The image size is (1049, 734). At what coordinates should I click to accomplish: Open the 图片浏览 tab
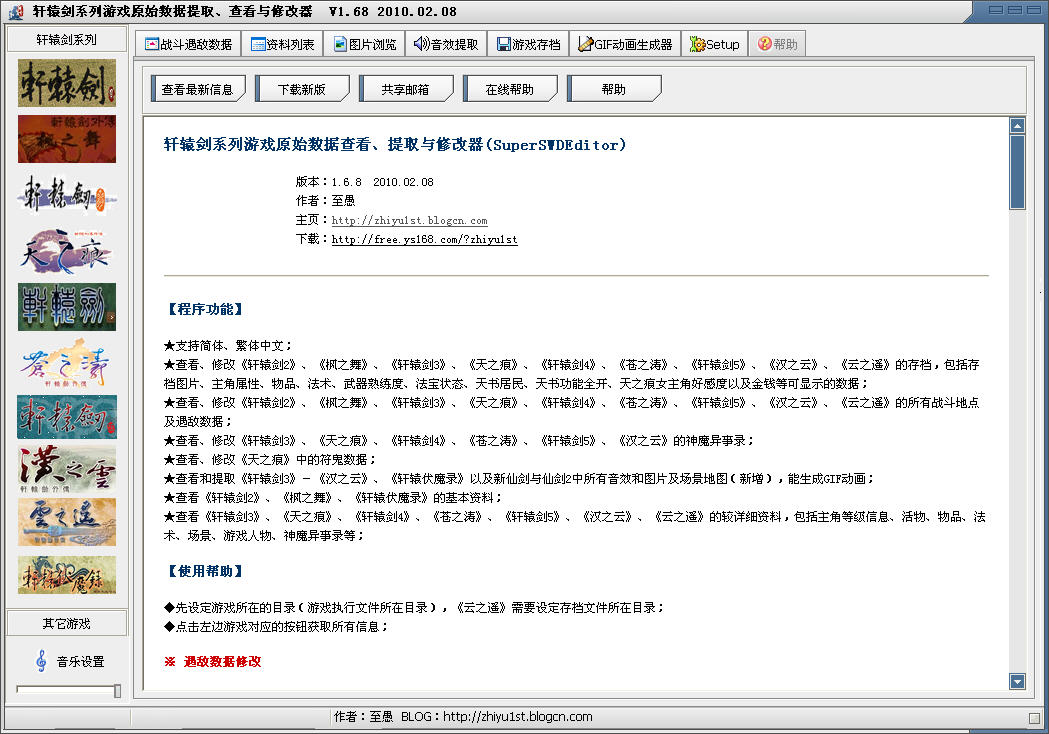pyautogui.click(x=365, y=44)
